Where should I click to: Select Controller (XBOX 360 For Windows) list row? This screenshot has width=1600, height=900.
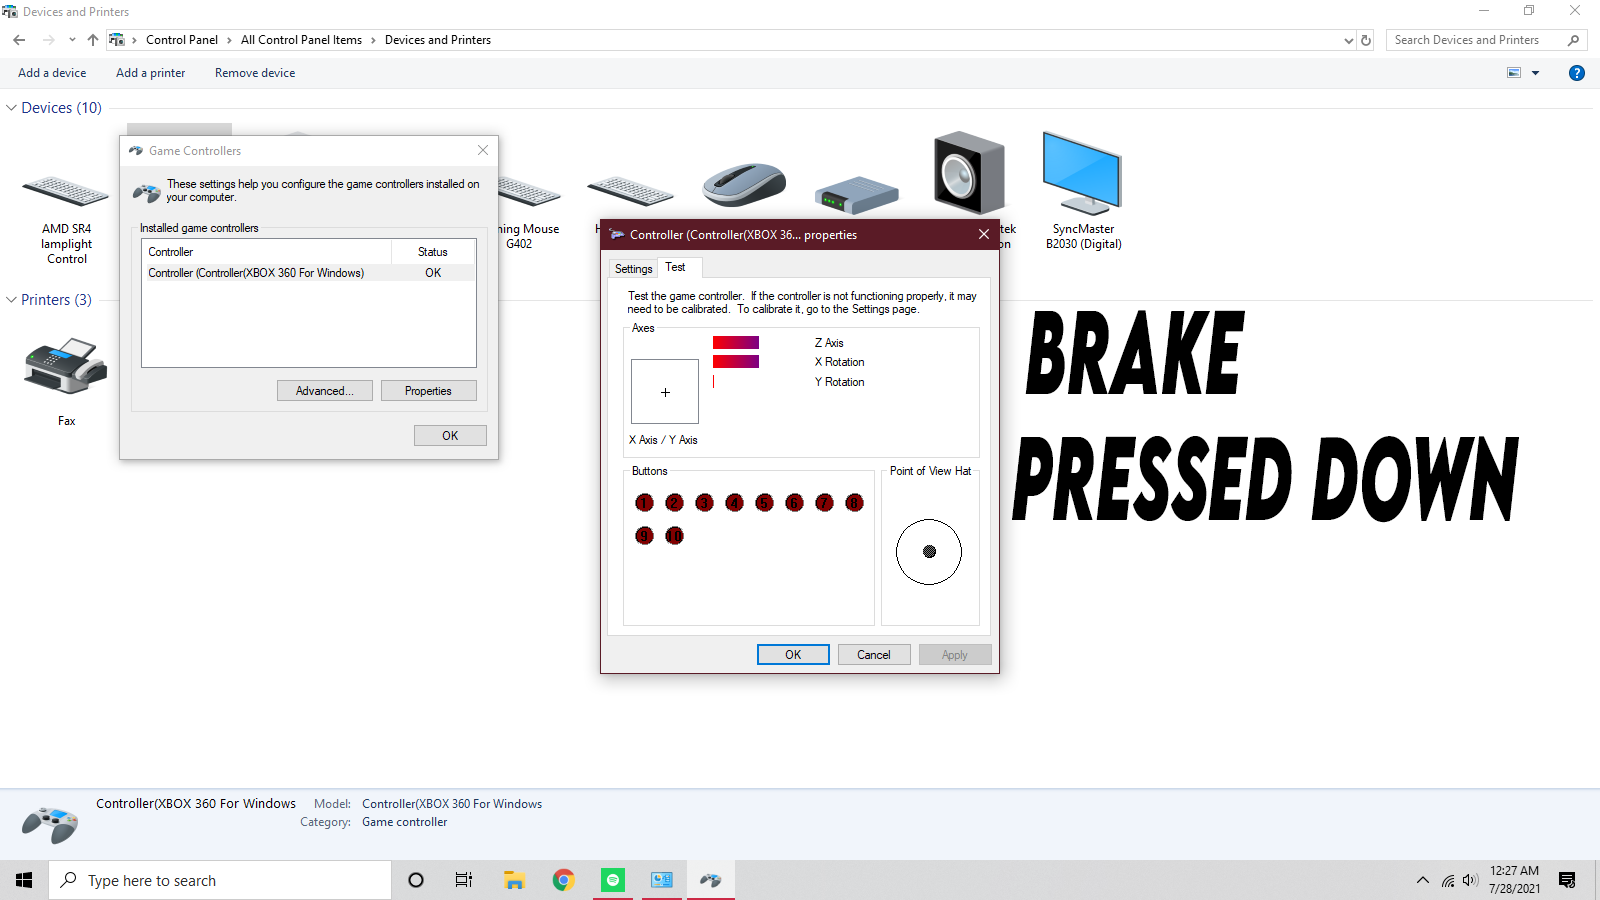(308, 273)
